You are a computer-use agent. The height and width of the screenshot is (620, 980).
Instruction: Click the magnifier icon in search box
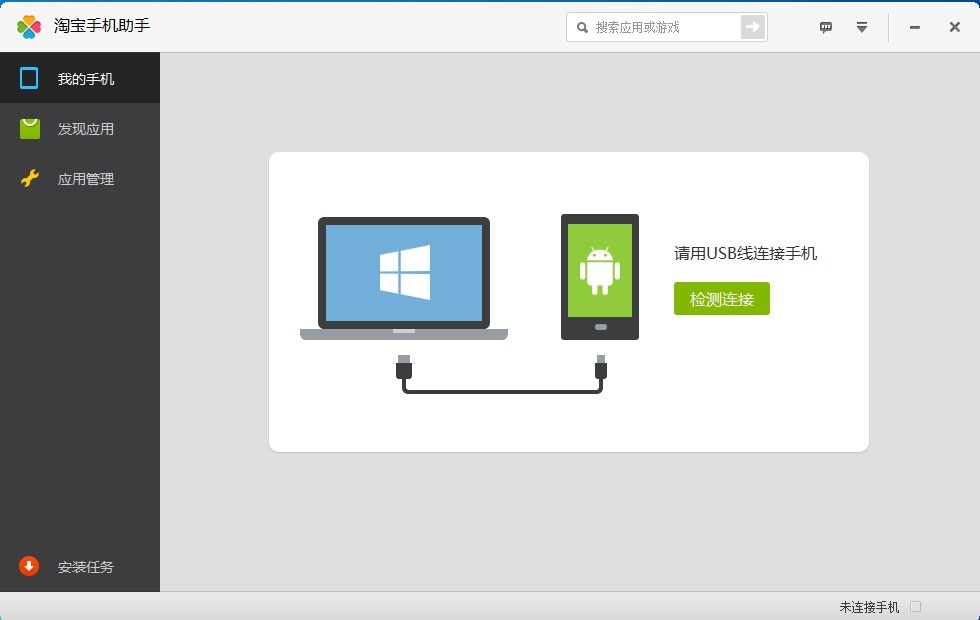[582, 27]
